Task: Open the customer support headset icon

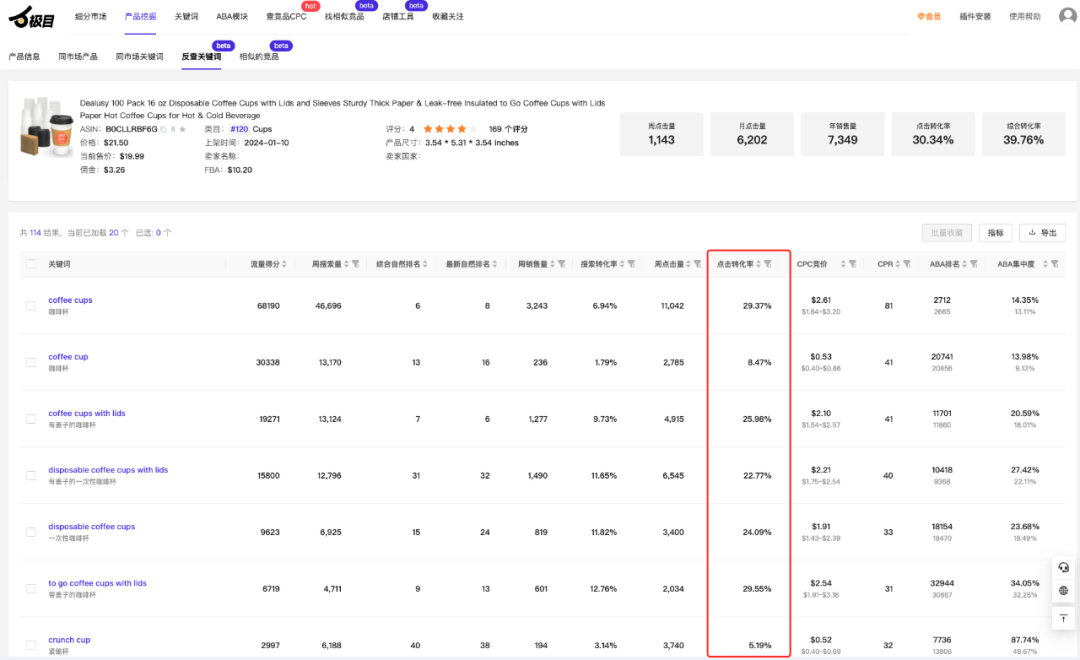Action: point(1063,567)
